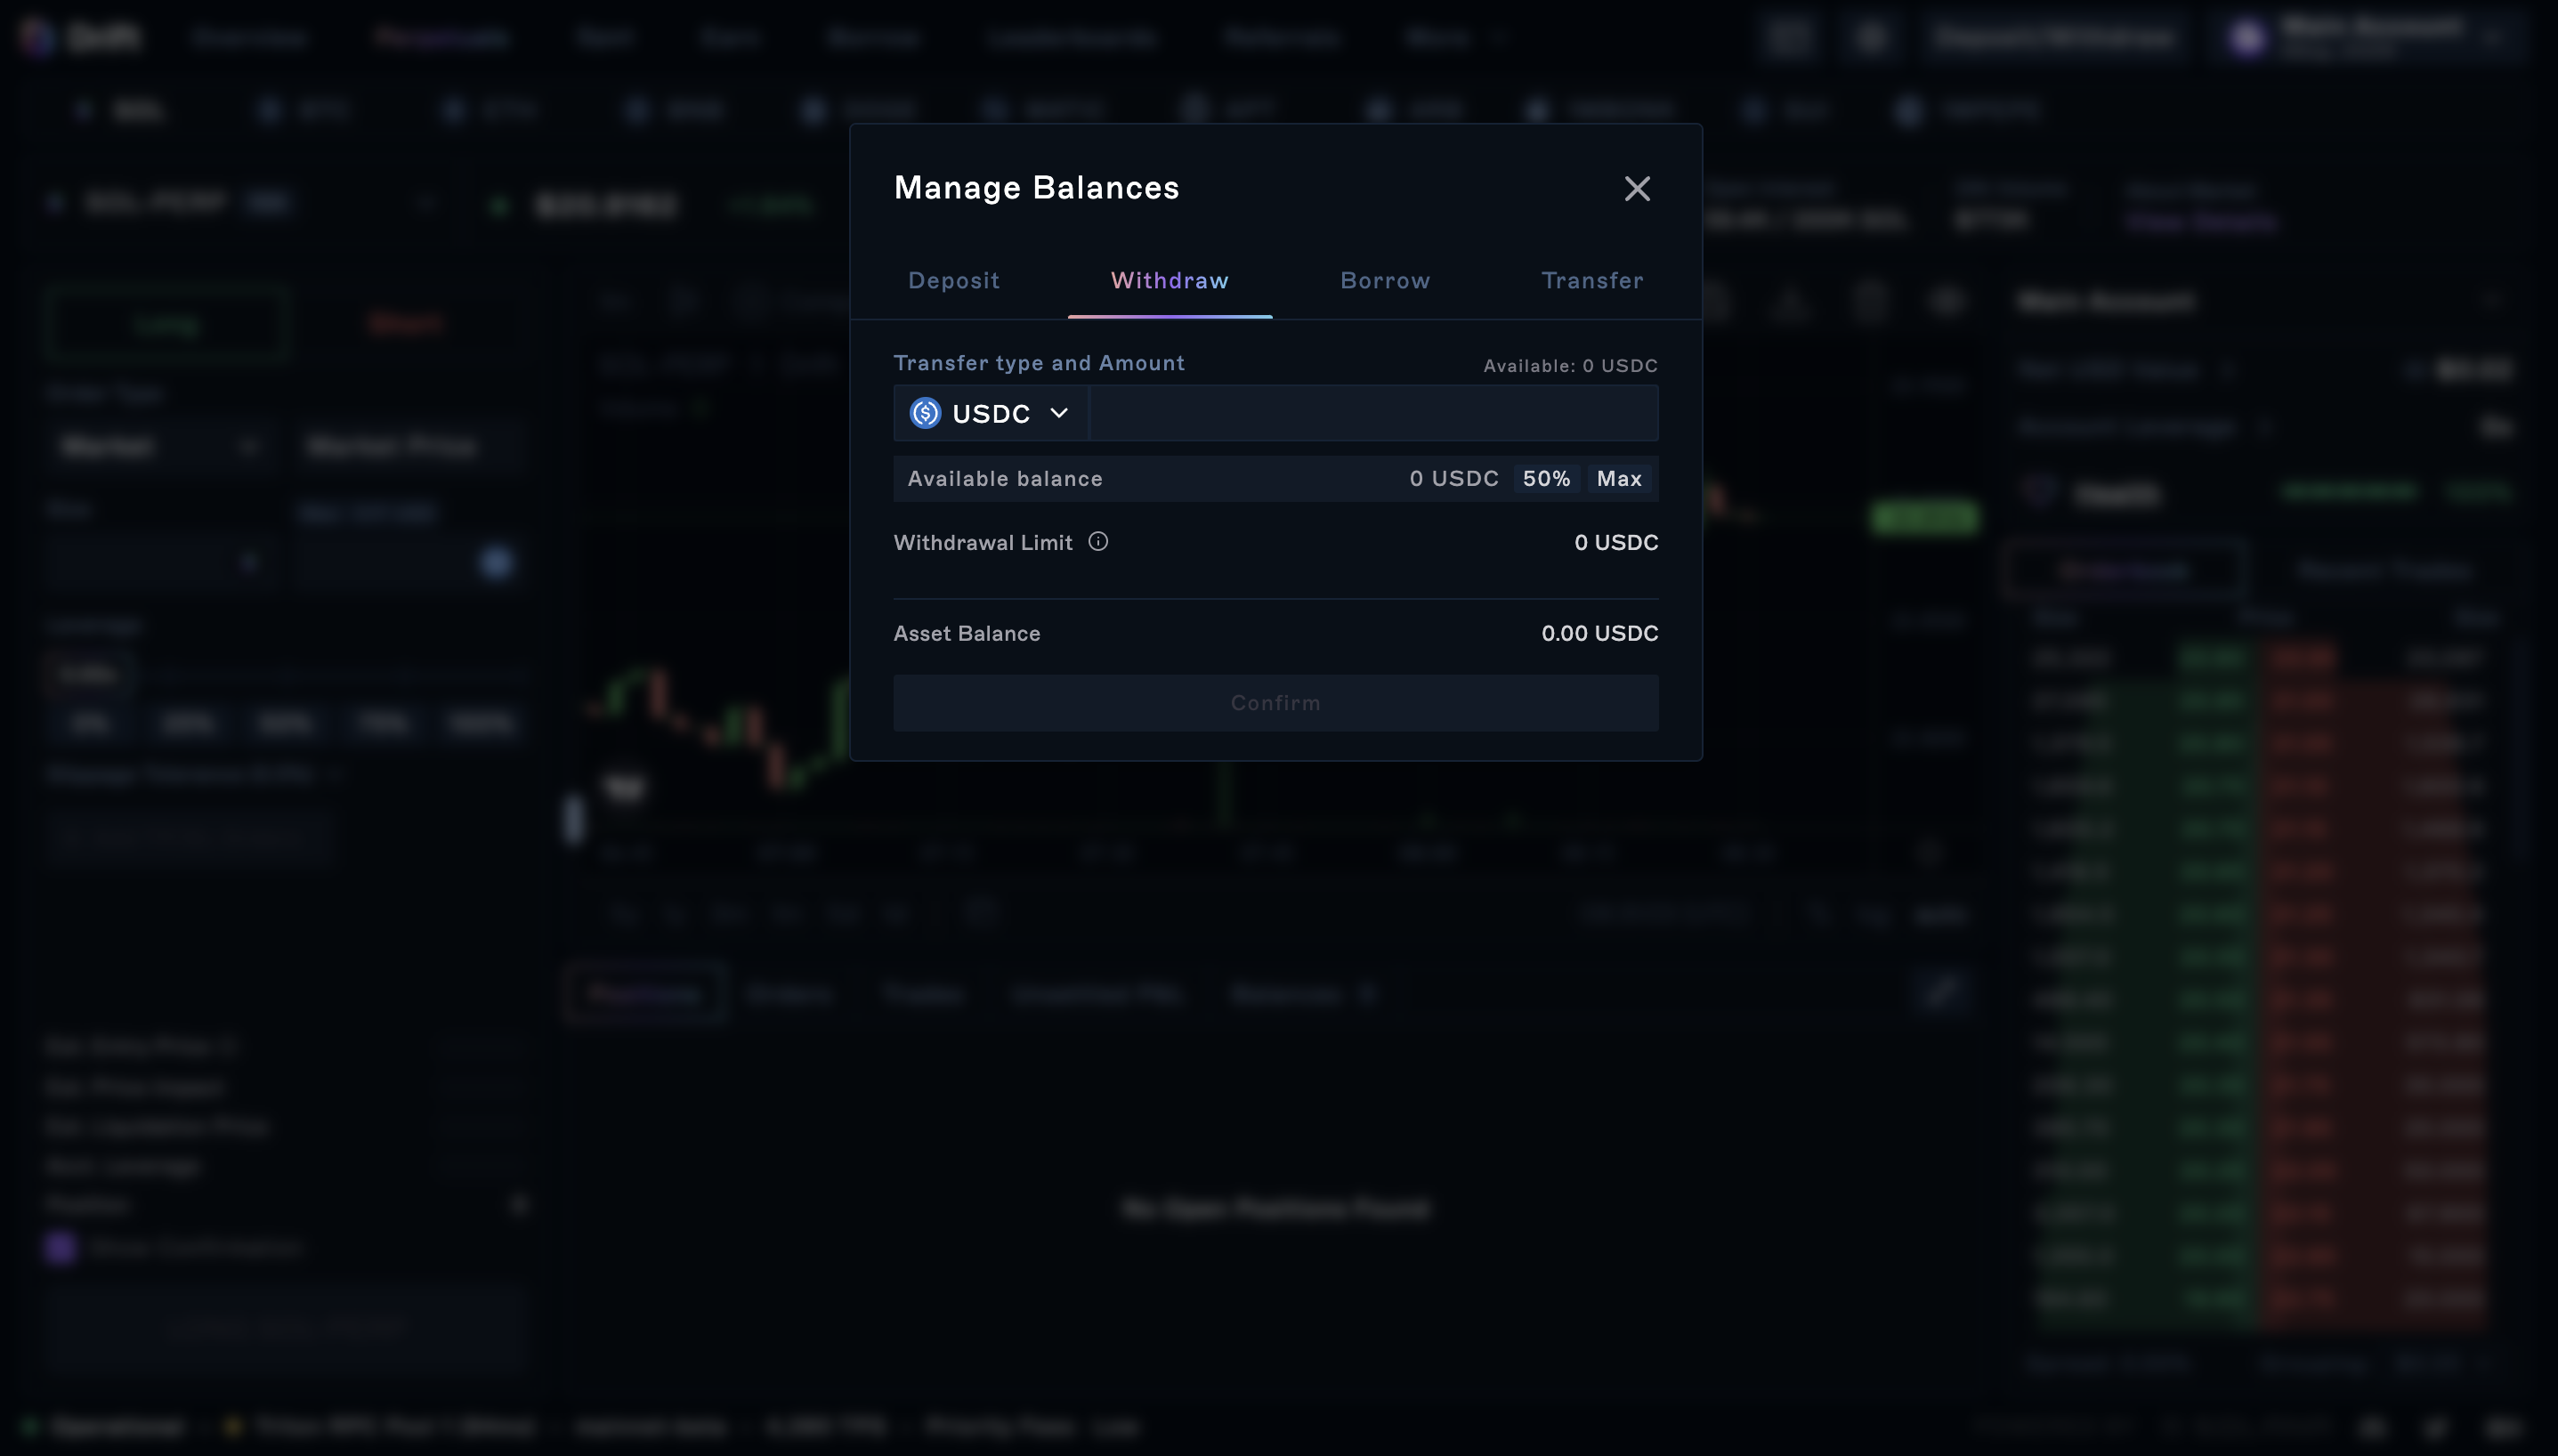Toggle the blurred Show Confirmation checkbox

60,1248
